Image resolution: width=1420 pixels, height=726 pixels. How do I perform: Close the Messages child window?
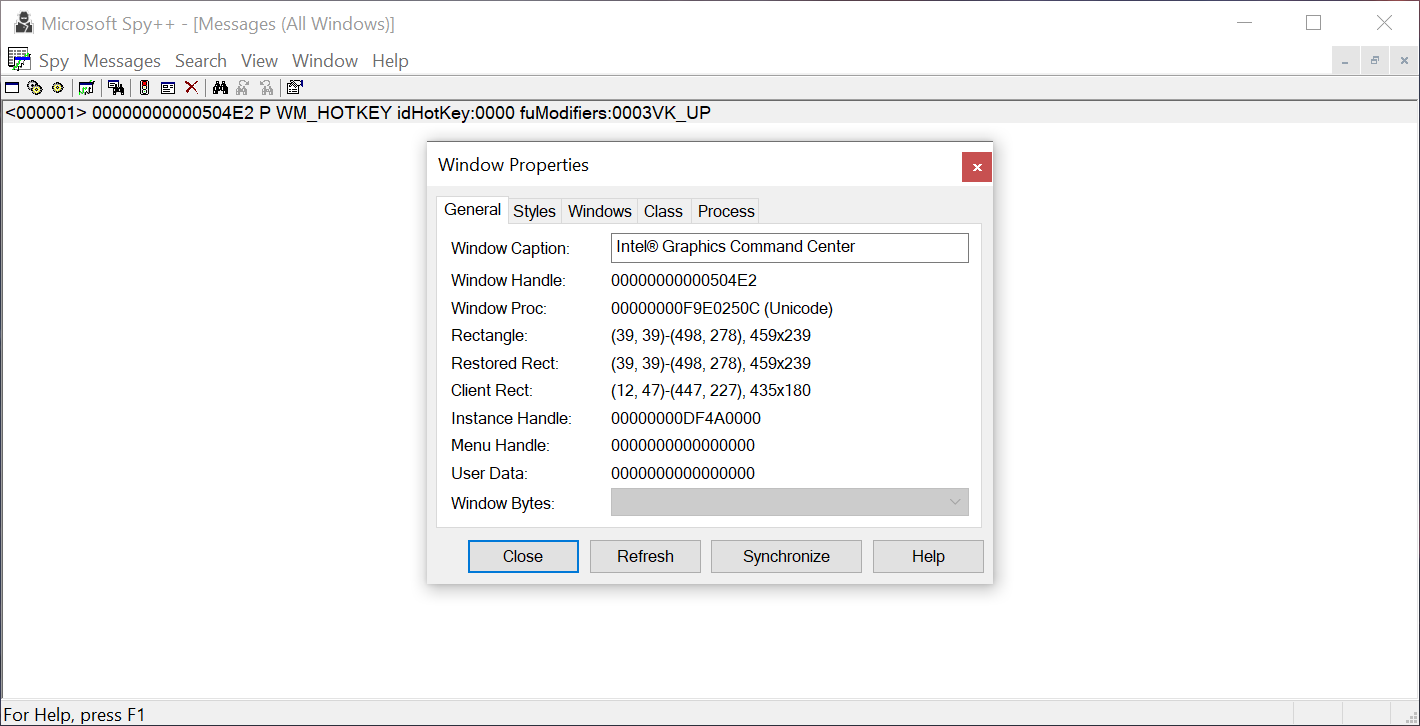click(1404, 61)
